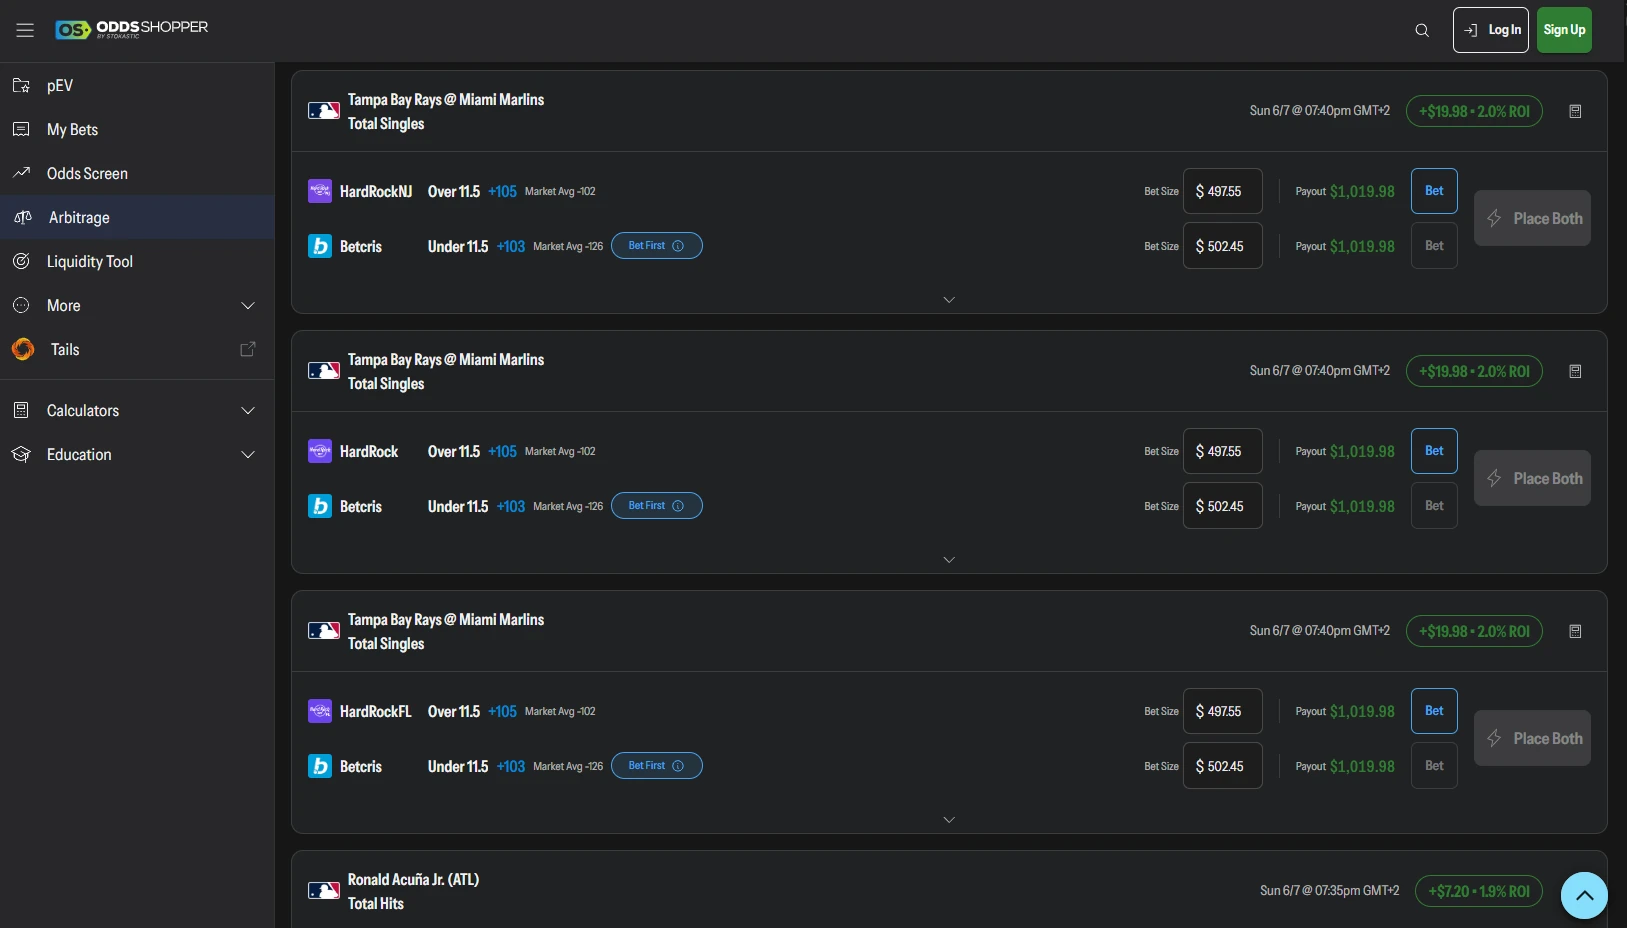Click the +105 odds for HardRockNJ Over 11.5
Image resolution: width=1627 pixels, height=928 pixels.
502,191
